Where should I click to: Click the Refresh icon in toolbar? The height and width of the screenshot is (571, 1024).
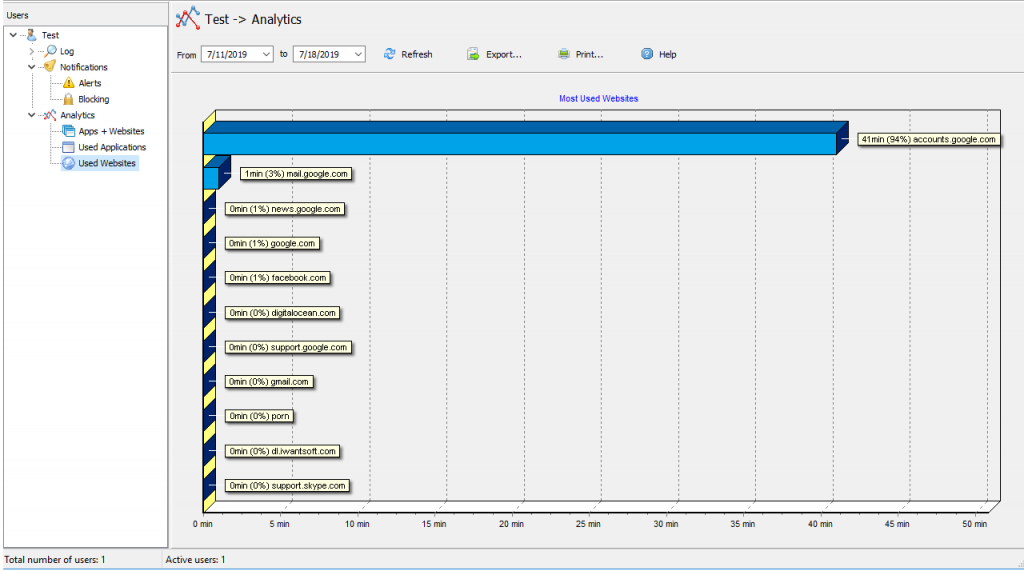tap(390, 54)
